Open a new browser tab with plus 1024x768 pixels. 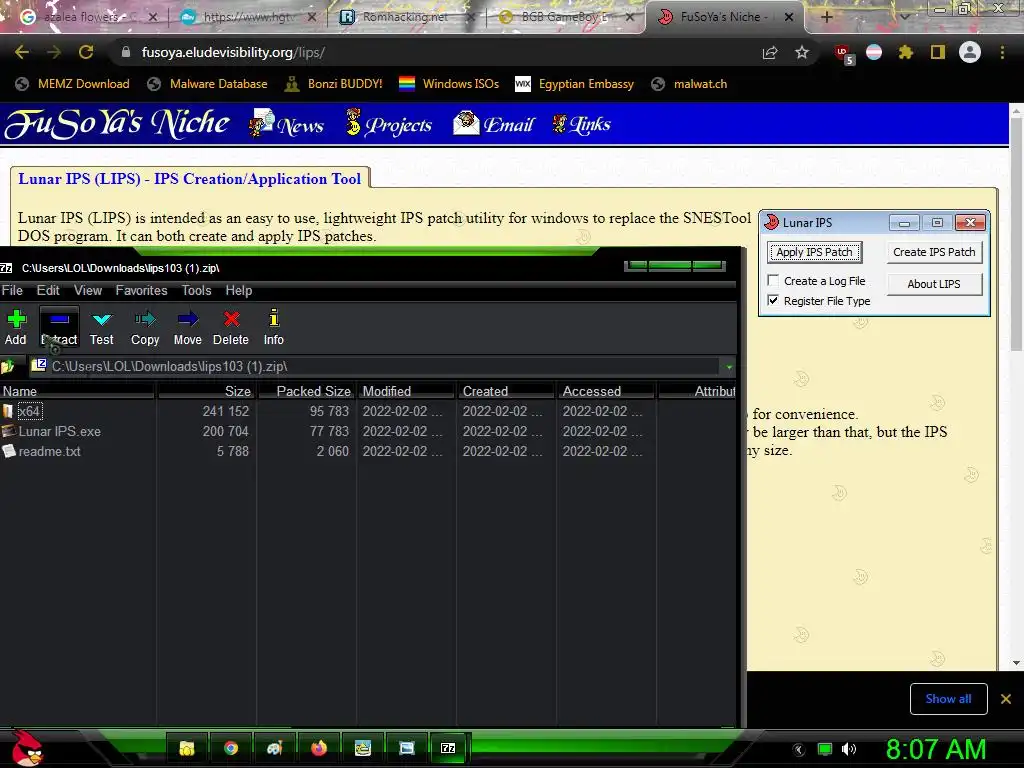tap(826, 17)
